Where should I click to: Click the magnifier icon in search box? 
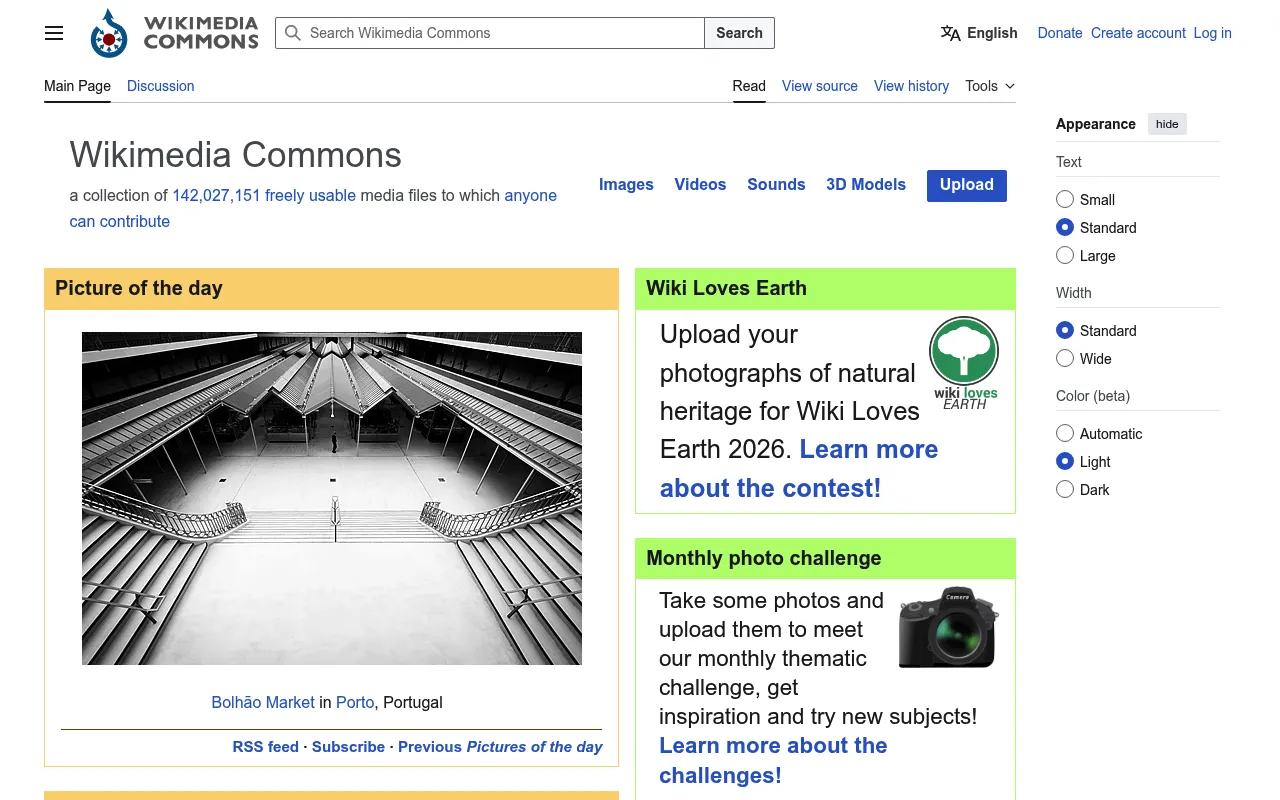[293, 33]
